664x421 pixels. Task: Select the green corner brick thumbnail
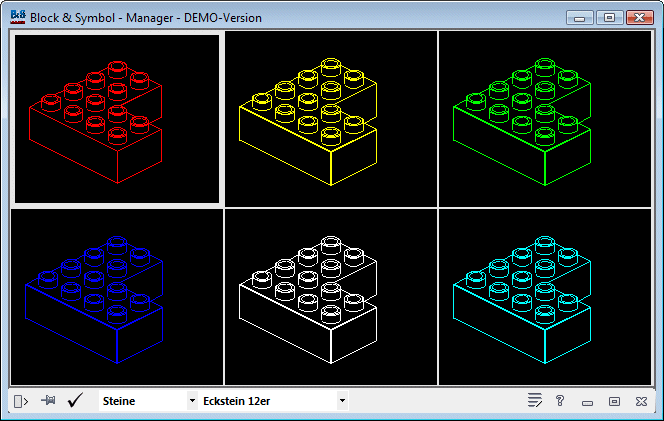click(545, 119)
